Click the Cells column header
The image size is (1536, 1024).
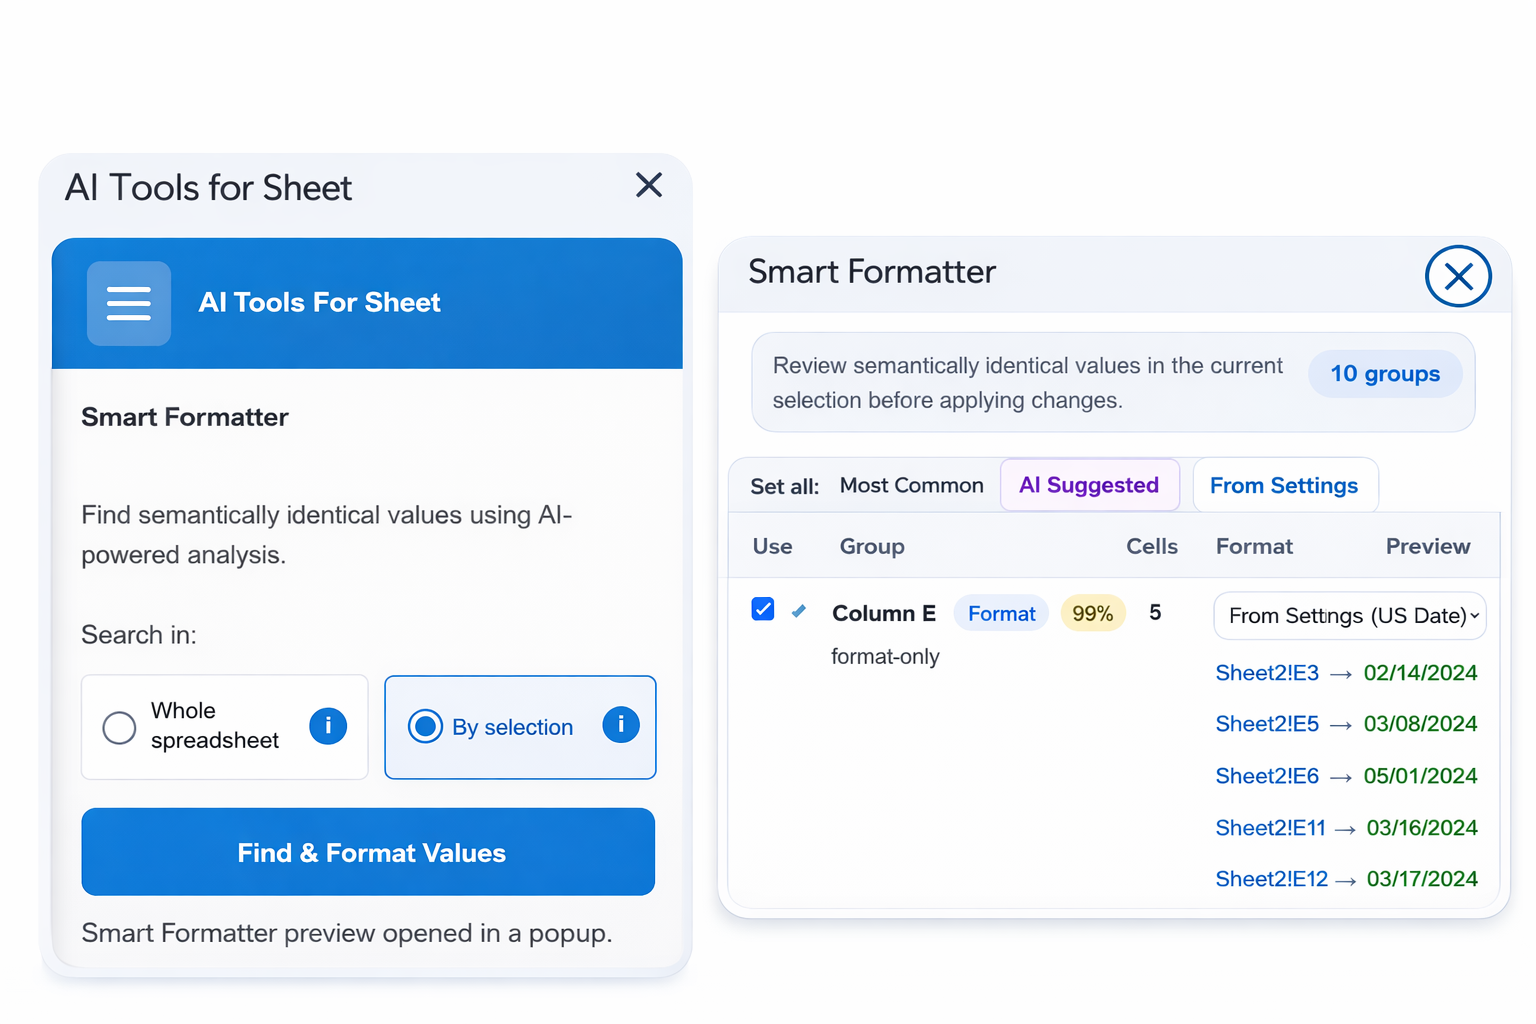point(1152,546)
